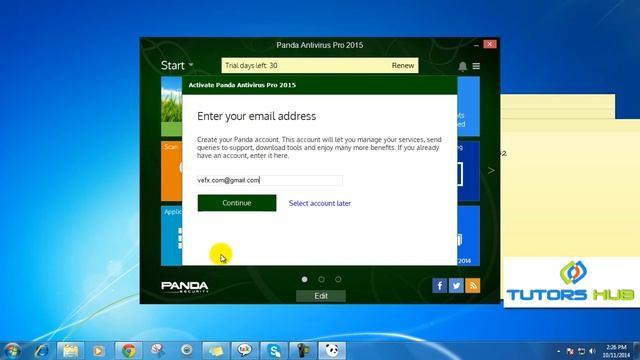Click the orange Scan tile
The height and width of the screenshot is (360, 640).
point(171,171)
